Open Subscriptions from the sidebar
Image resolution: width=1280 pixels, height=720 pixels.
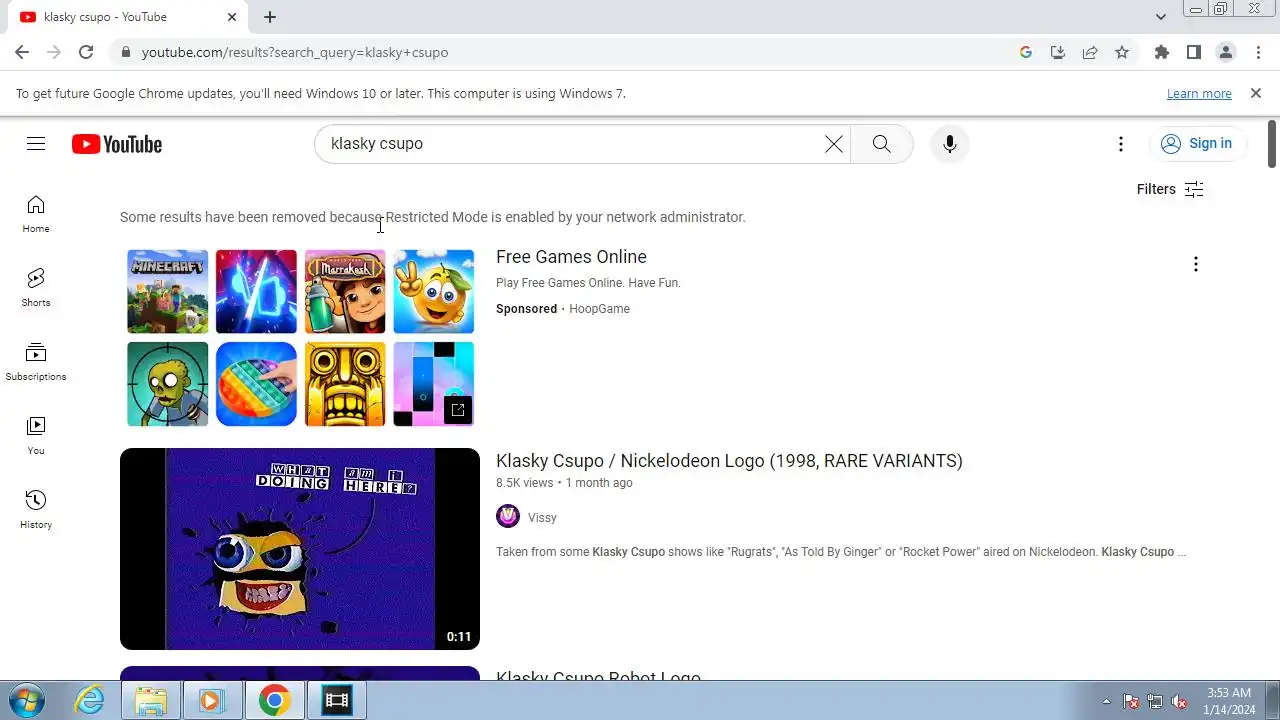36,362
